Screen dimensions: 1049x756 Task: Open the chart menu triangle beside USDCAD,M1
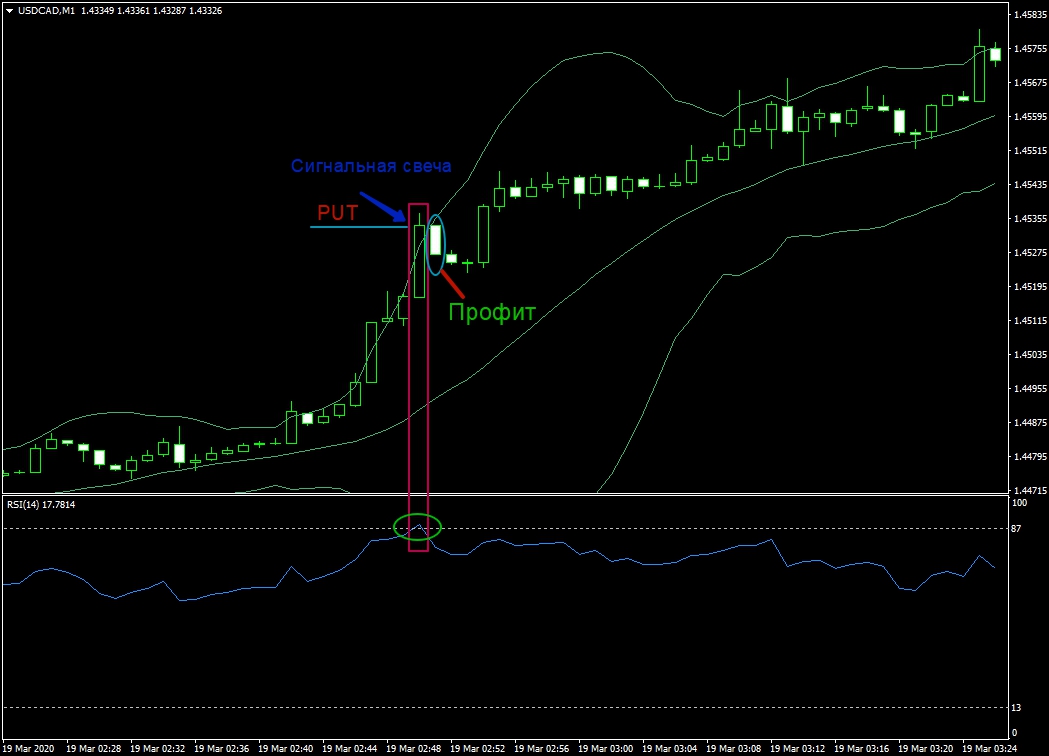[9, 10]
